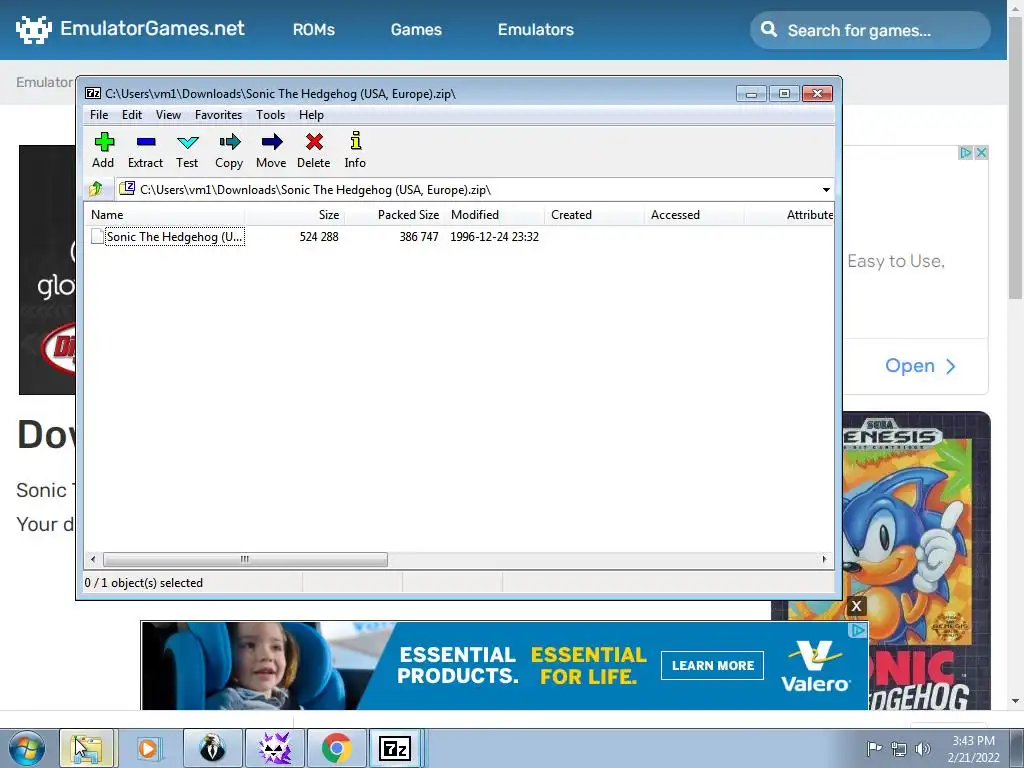Click the 7z icon in the title bar
Image resolution: width=1024 pixels, height=768 pixels.
coord(93,93)
